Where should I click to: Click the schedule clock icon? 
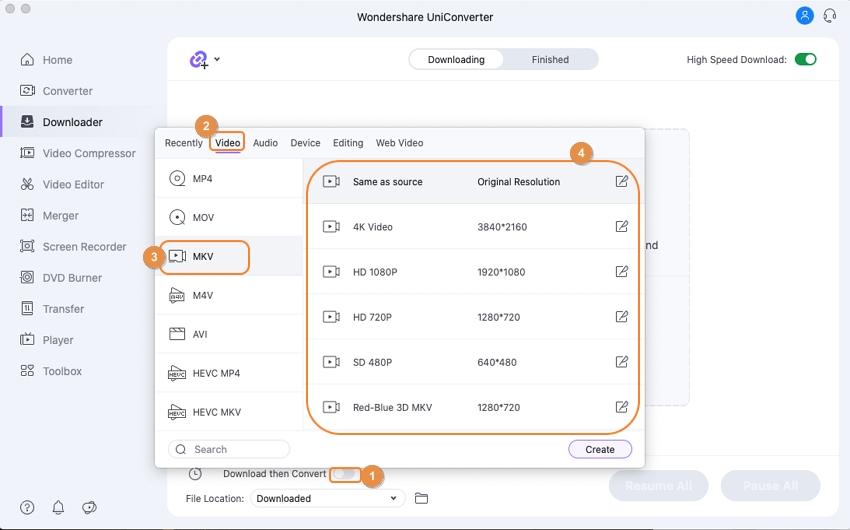click(x=195, y=474)
